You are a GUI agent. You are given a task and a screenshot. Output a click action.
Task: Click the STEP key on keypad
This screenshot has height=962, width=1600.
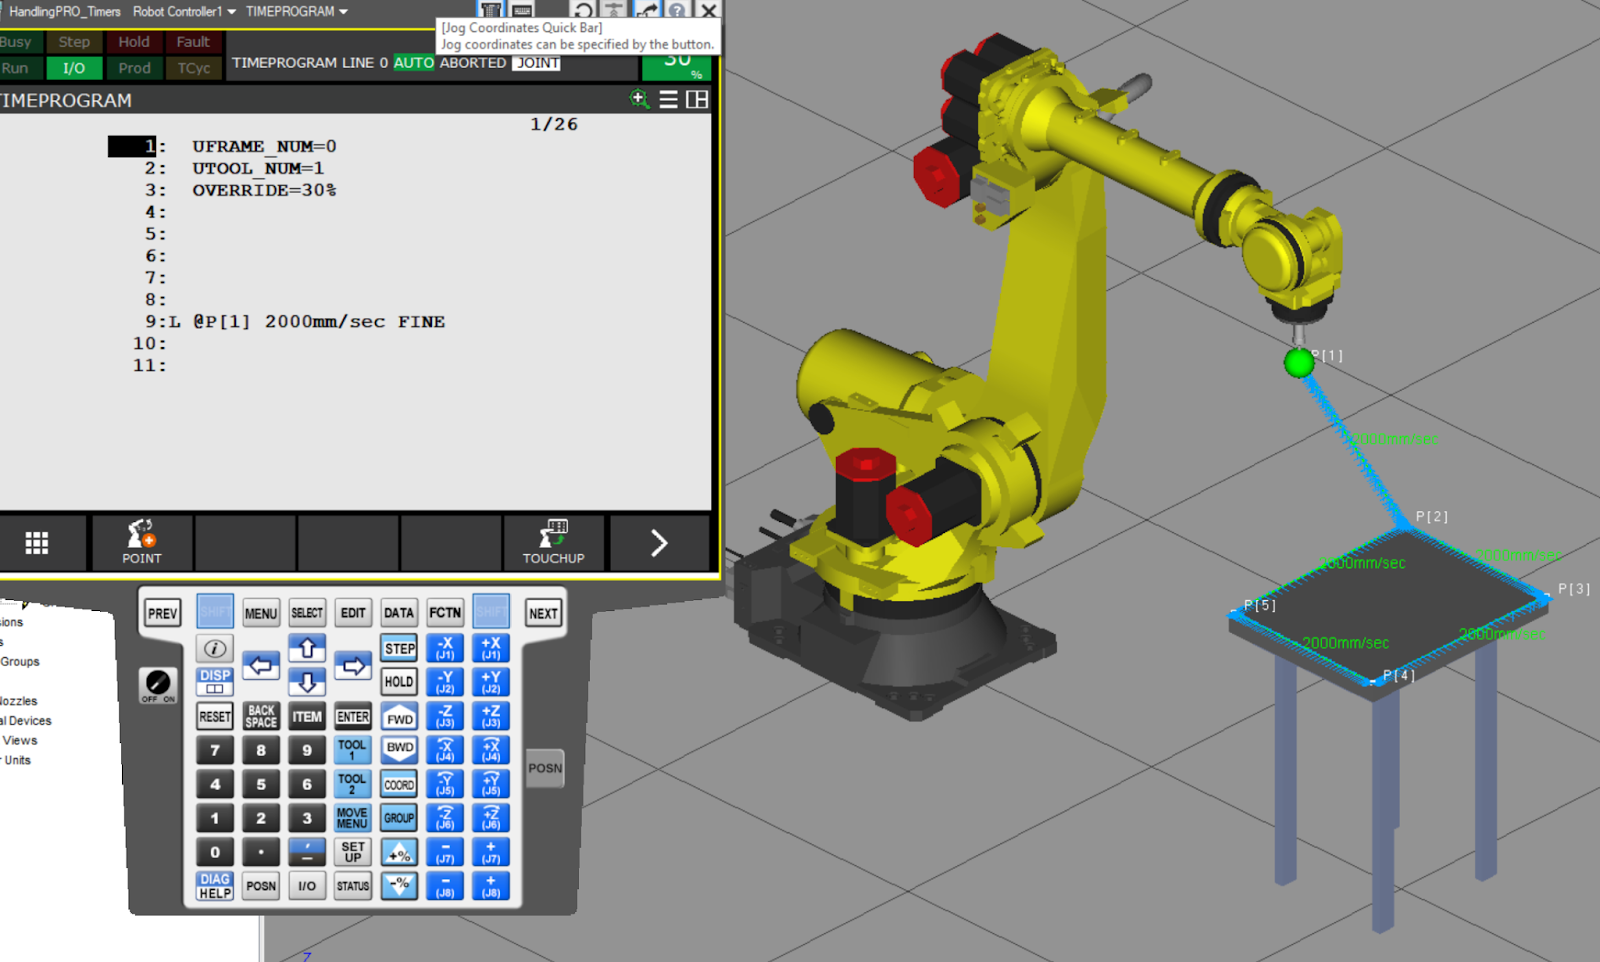(399, 648)
